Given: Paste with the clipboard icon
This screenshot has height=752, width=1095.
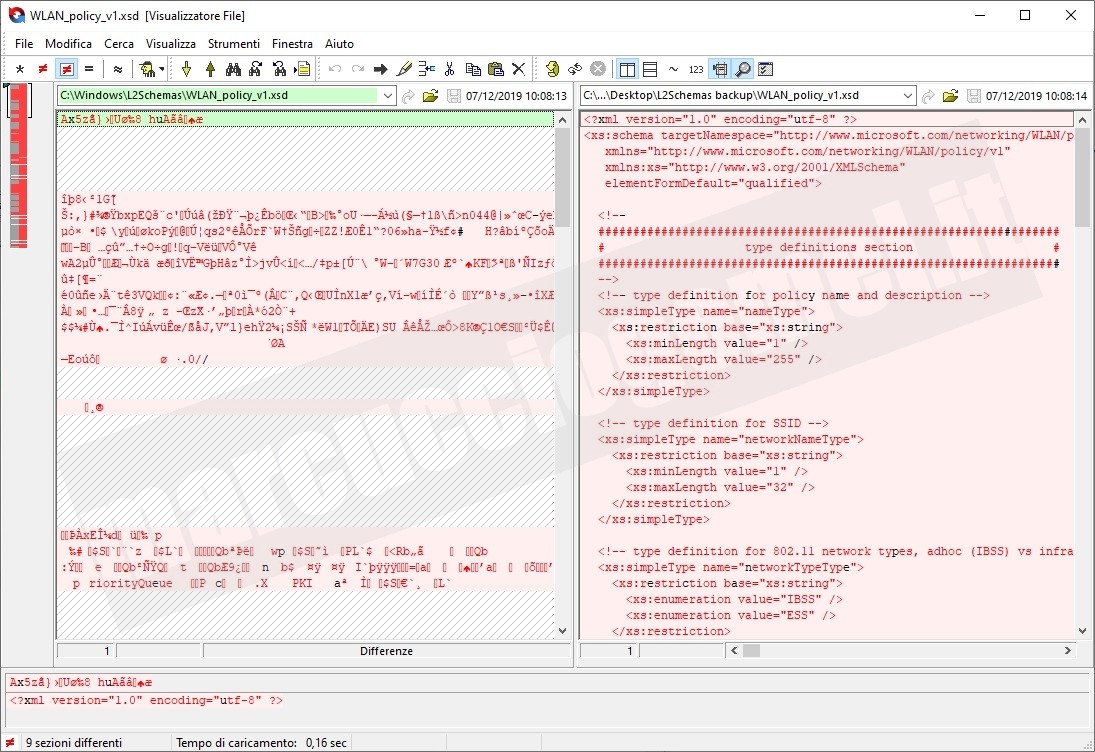Looking at the screenshot, I should 496,69.
